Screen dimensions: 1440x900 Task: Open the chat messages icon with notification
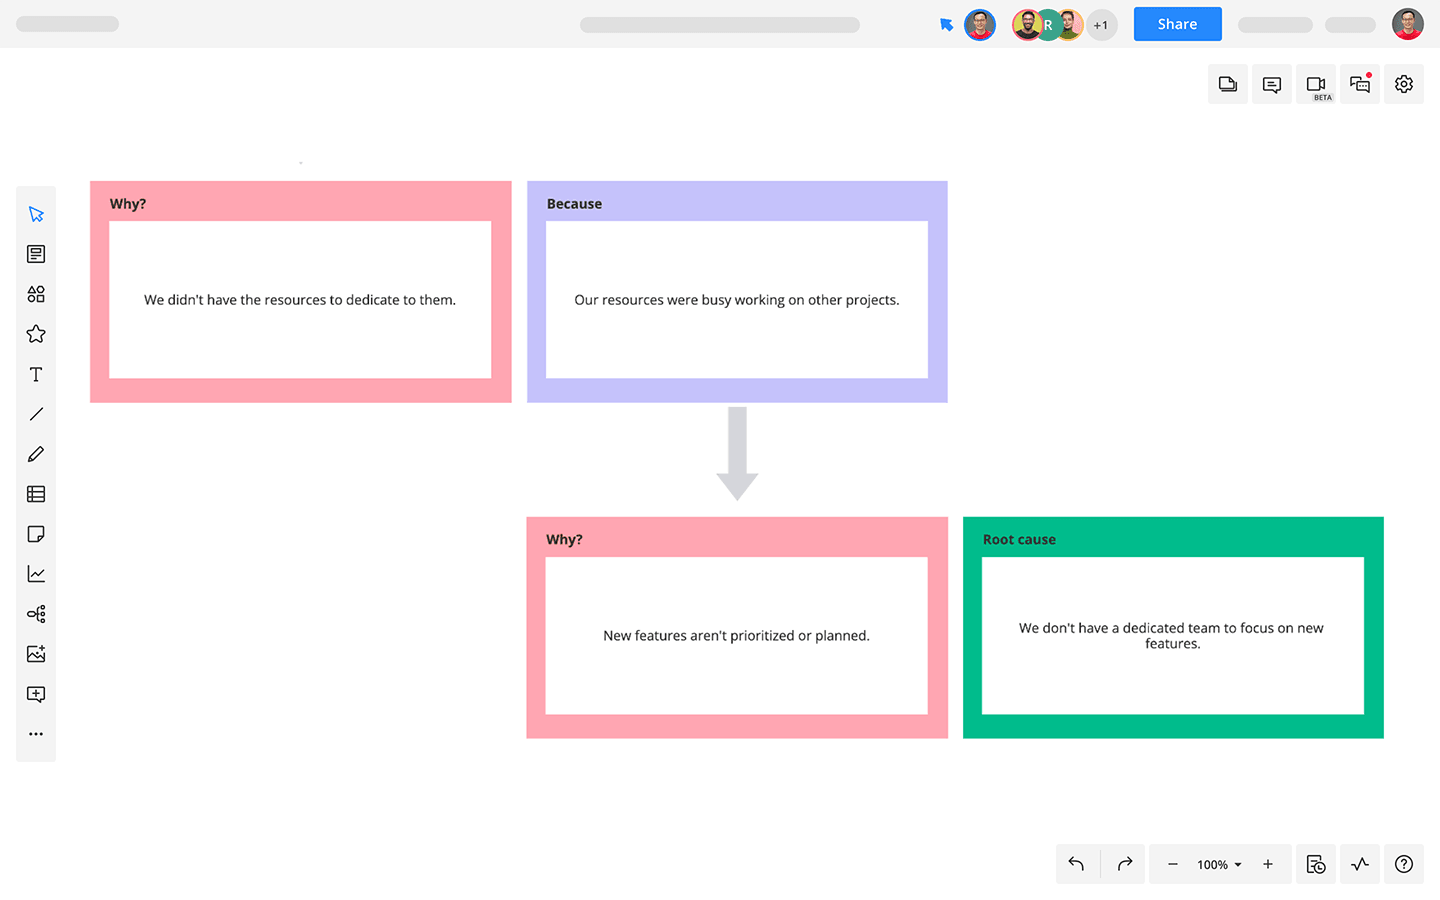pyautogui.click(x=1360, y=84)
